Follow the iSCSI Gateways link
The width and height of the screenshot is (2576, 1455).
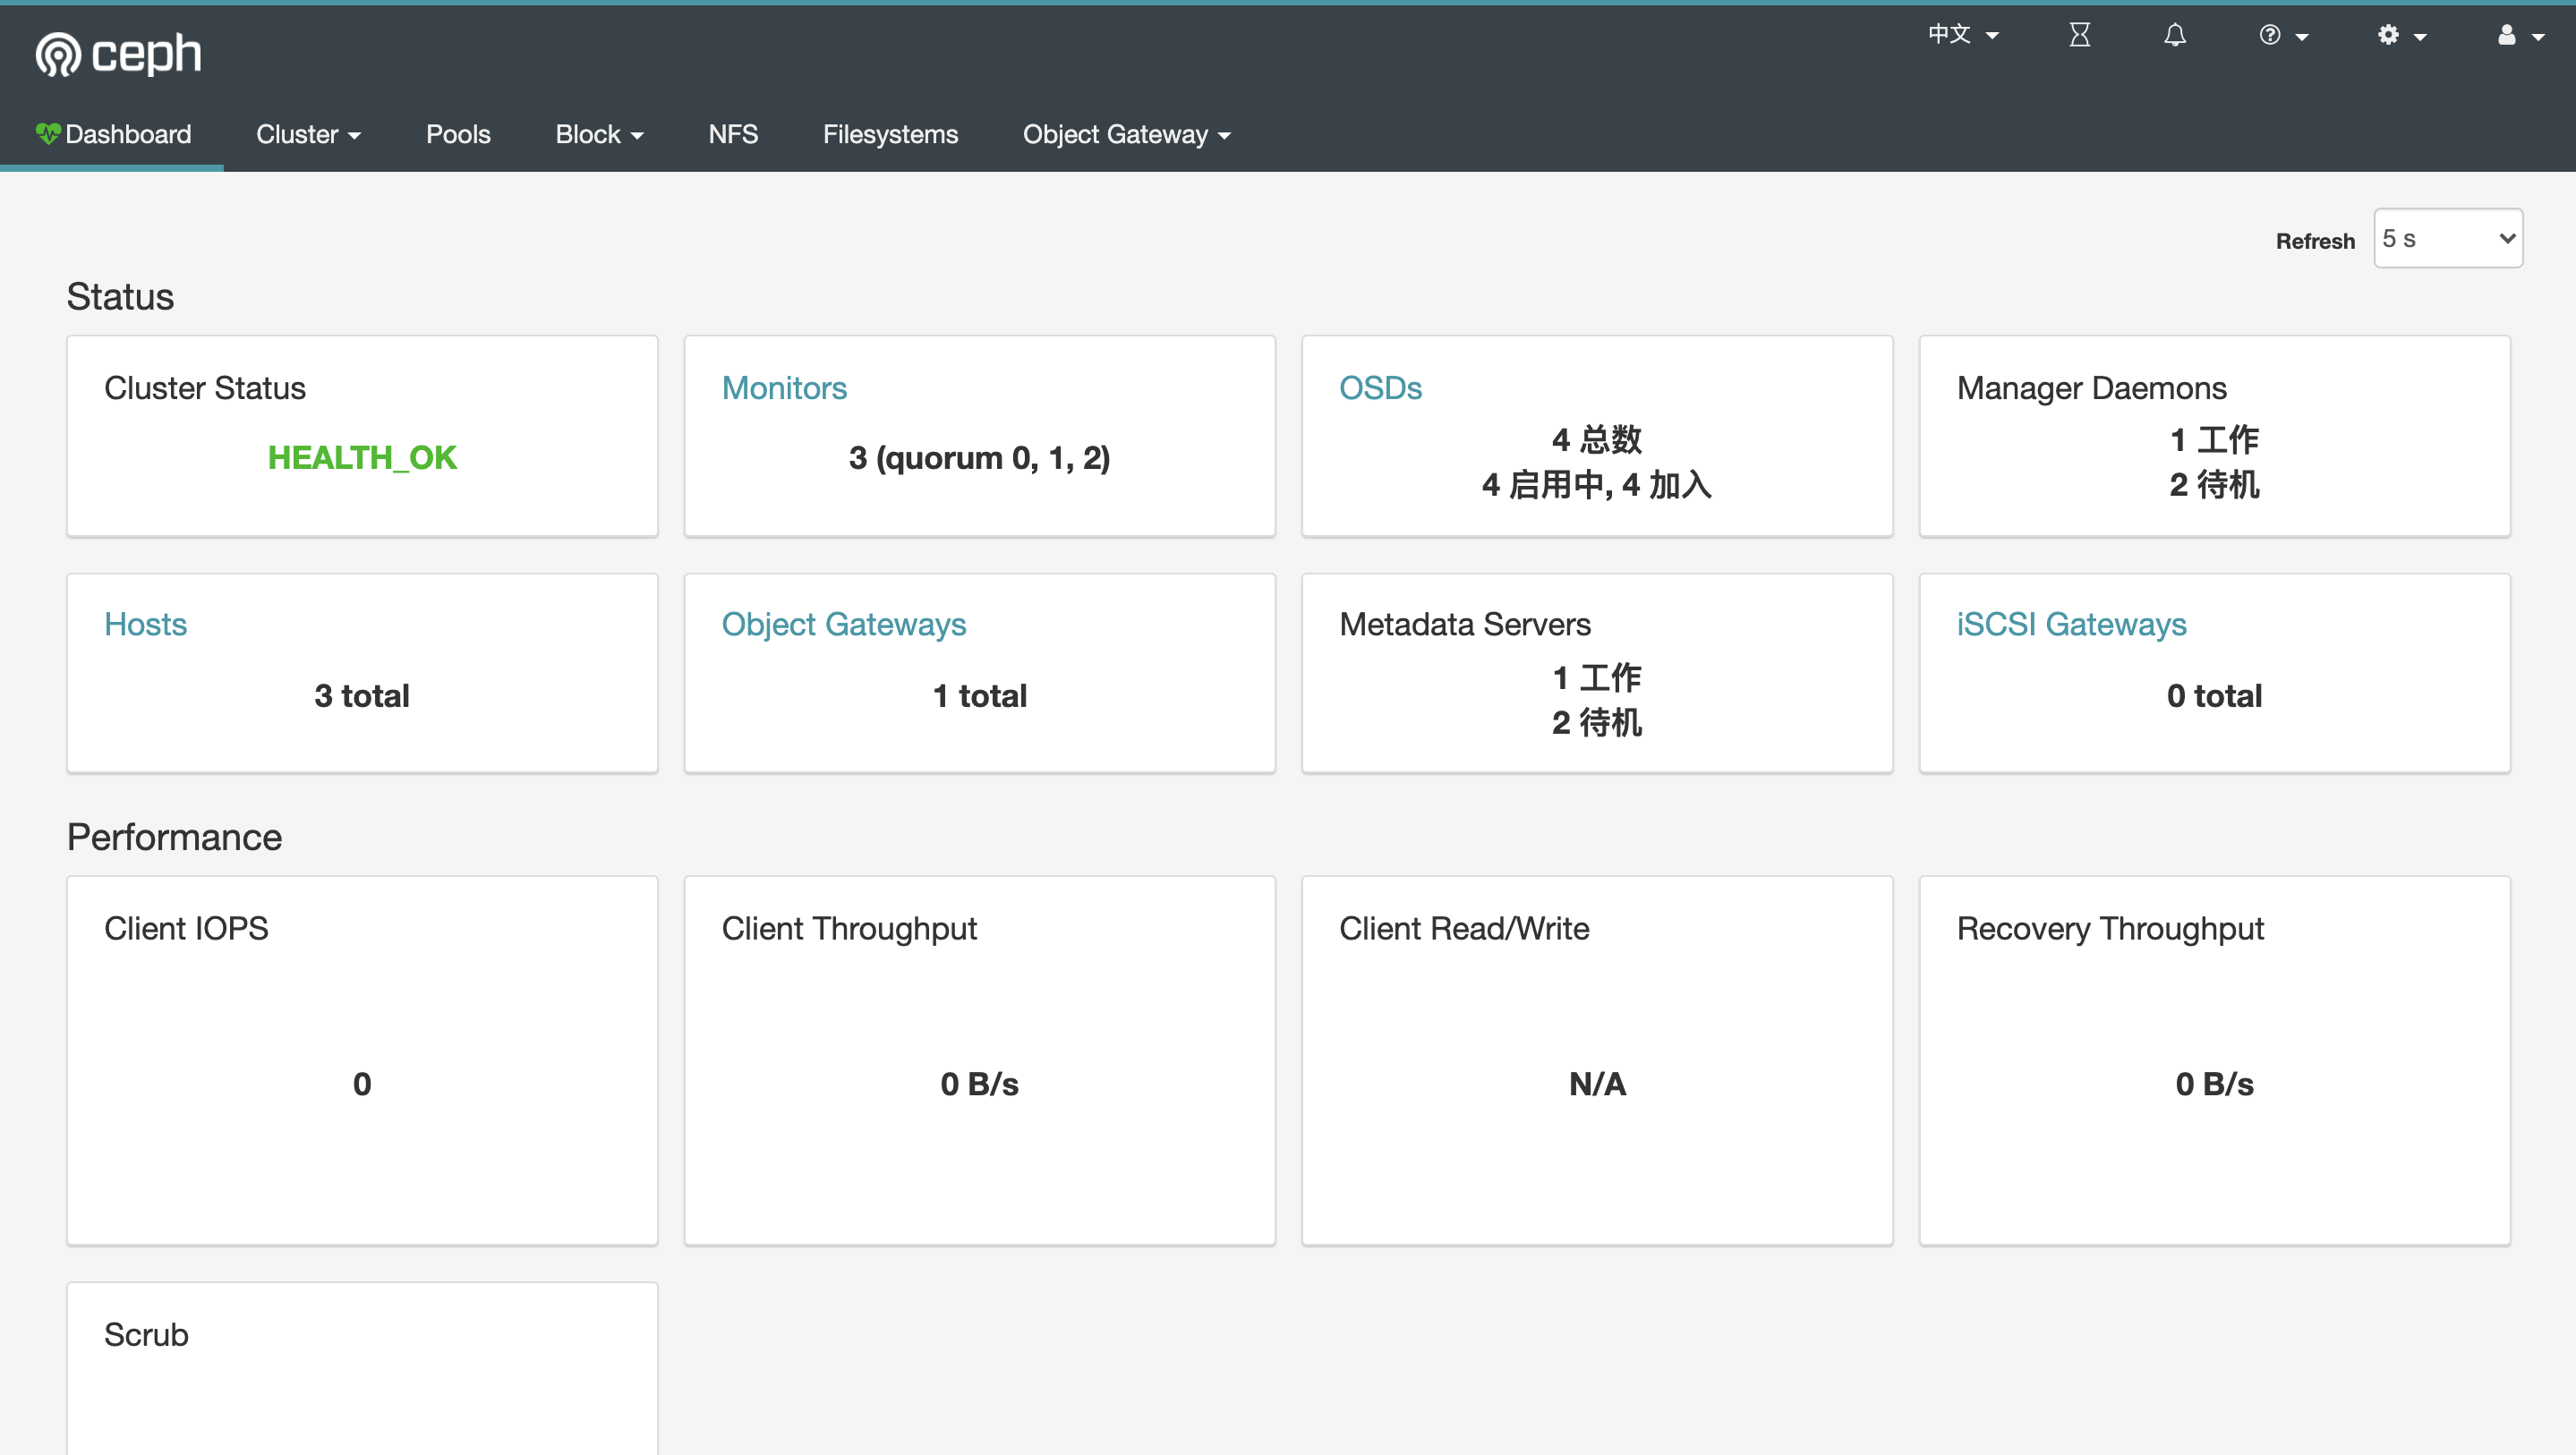point(2071,623)
